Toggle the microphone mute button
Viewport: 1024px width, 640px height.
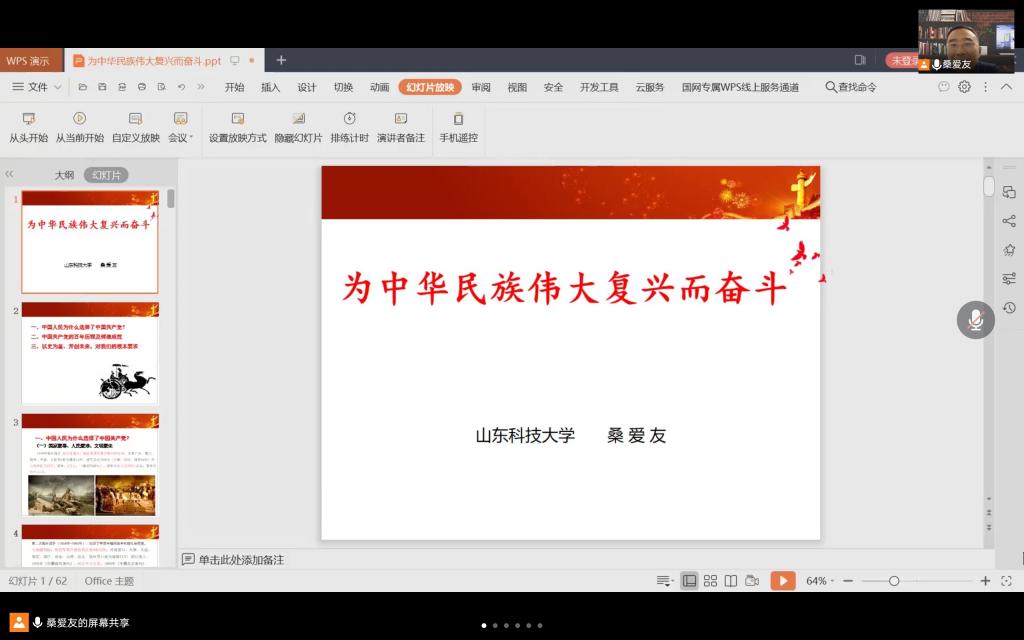coord(975,320)
